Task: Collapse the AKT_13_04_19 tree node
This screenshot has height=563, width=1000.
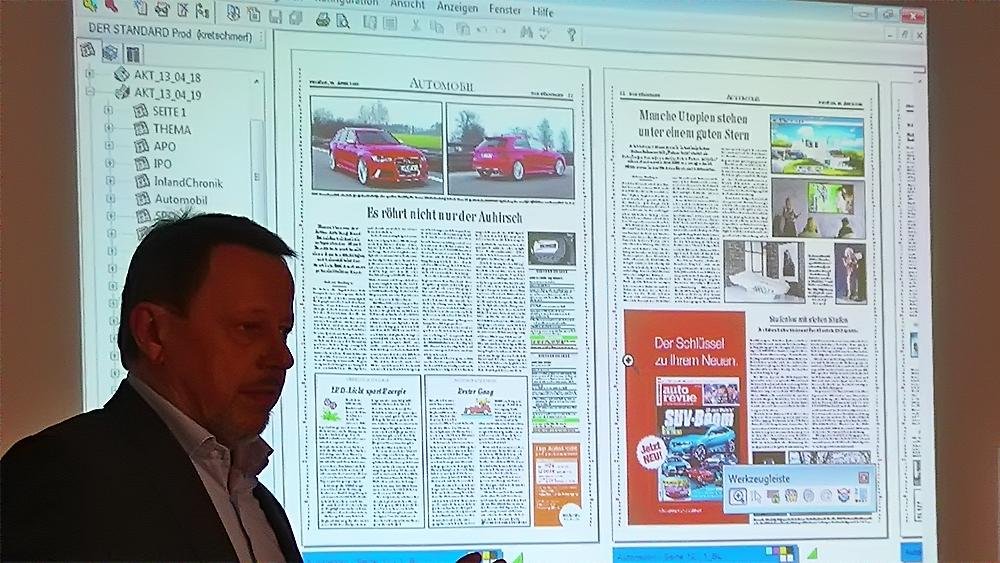Action: (89, 92)
